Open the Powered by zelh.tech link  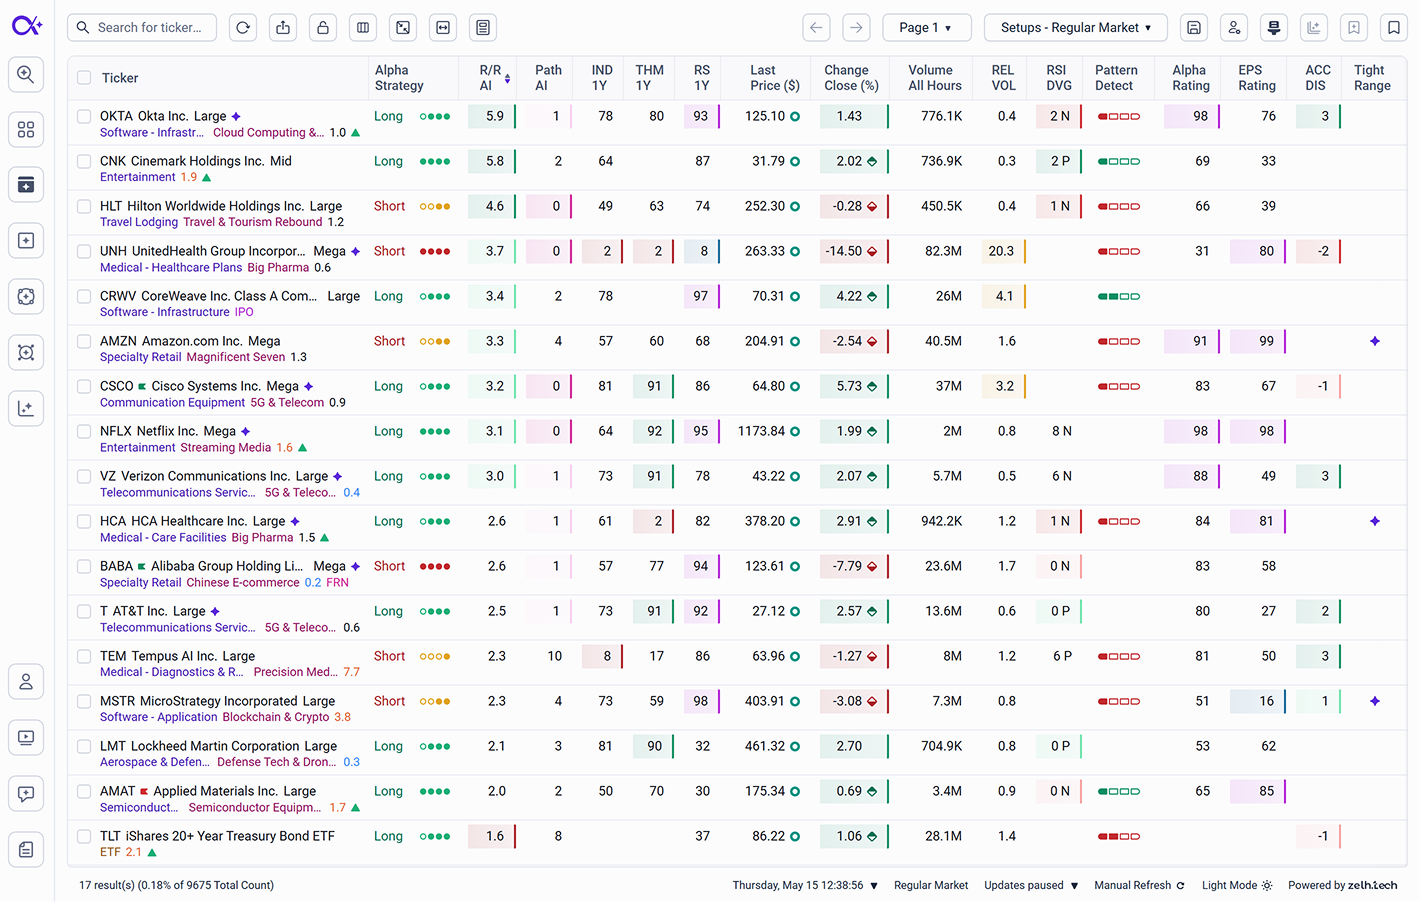[x=1343, y=885]
